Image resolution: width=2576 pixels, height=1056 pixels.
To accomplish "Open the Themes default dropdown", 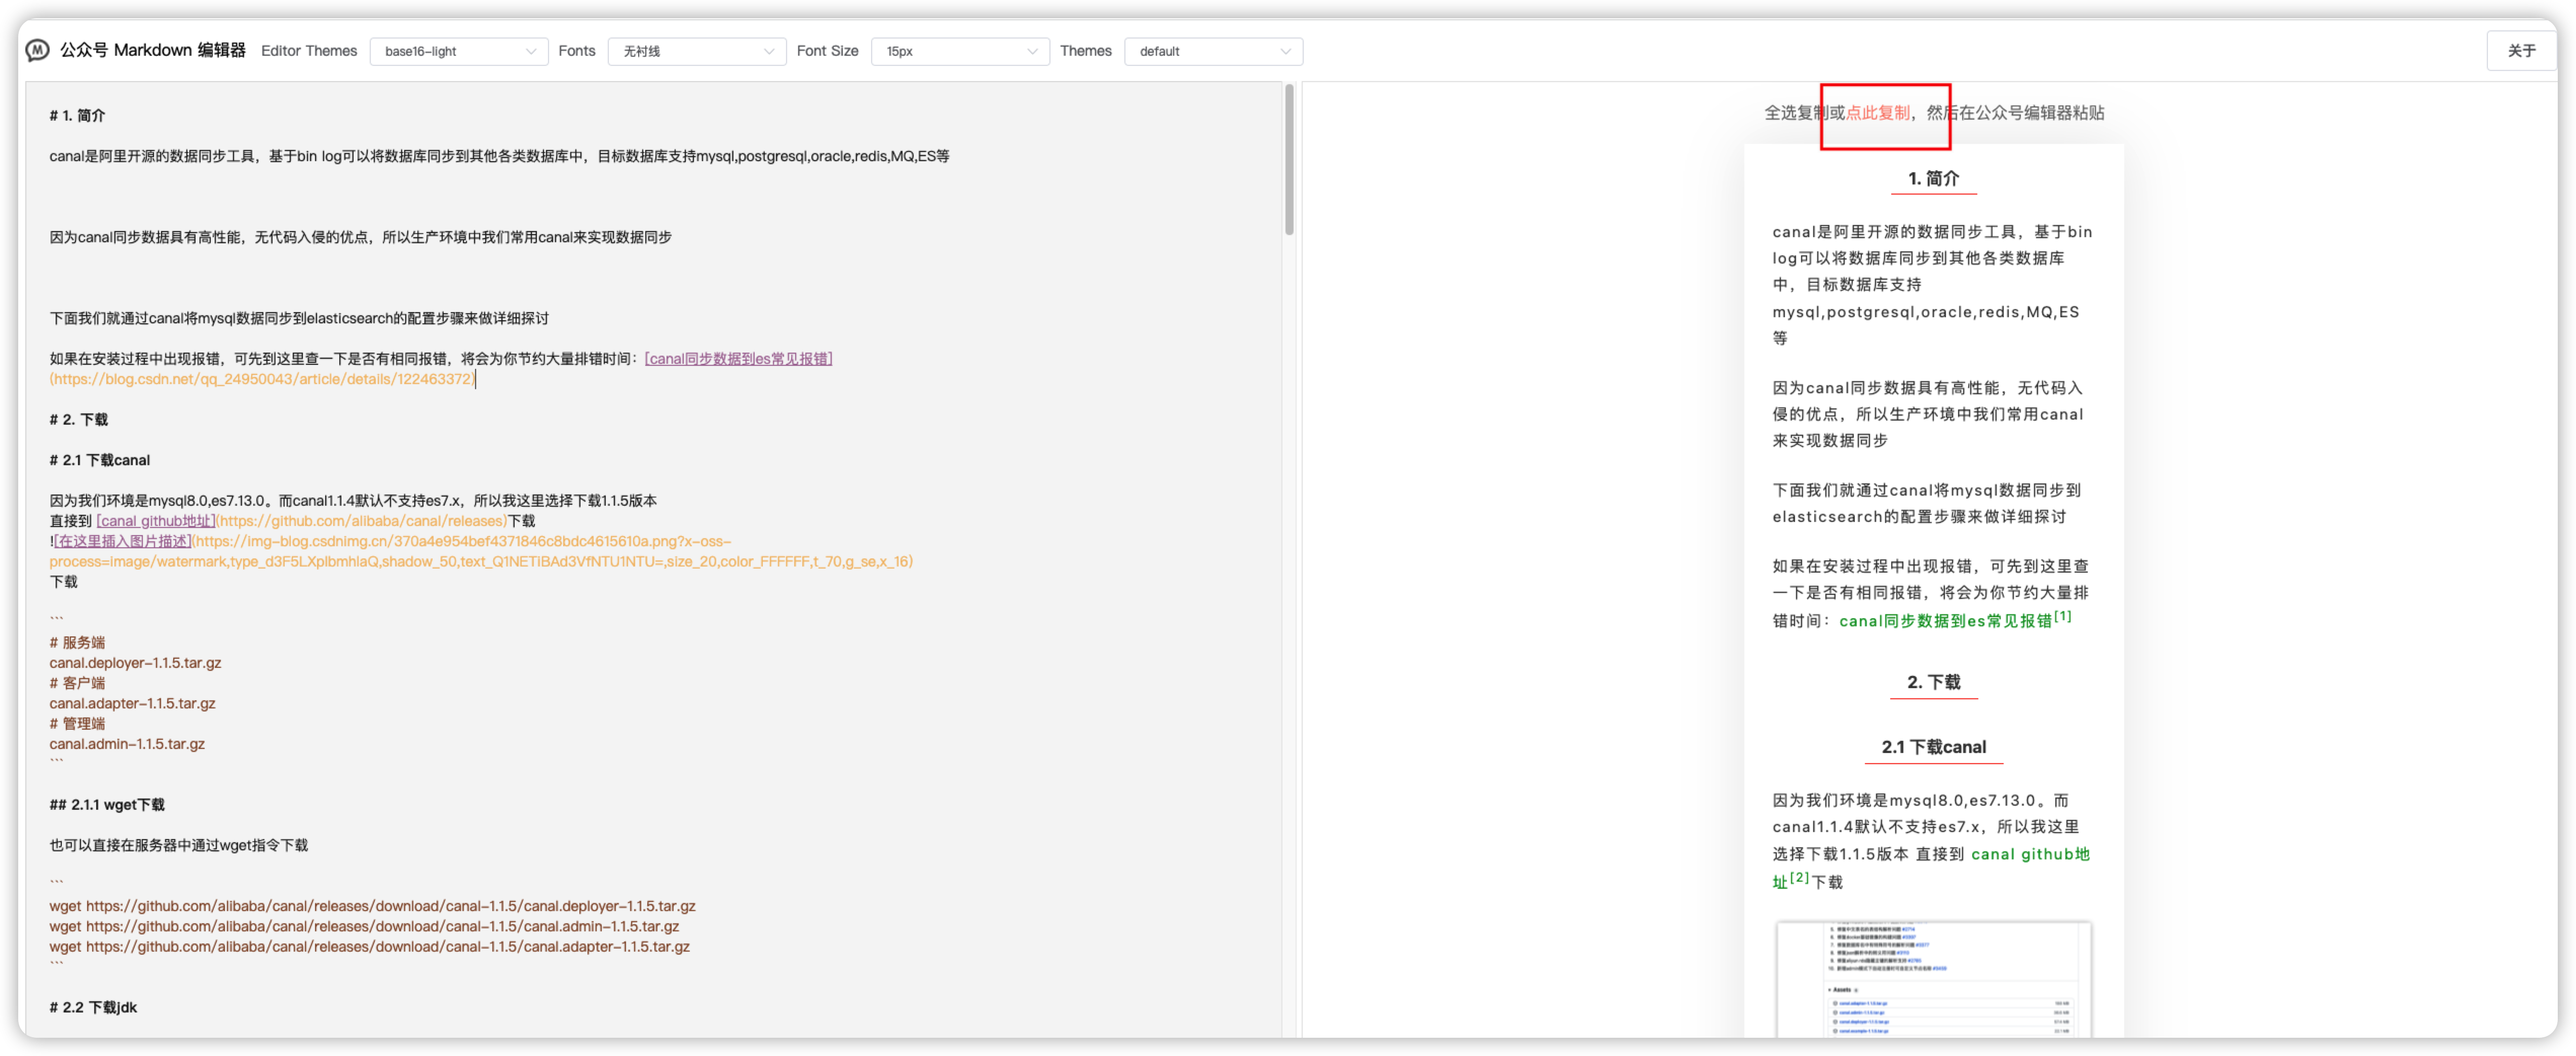I will point(1212,51).
